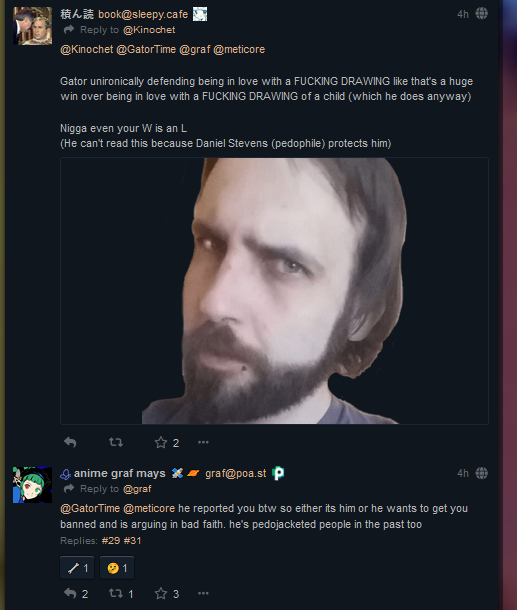Click reply arrow under book@sleepy.cafe post

(70, 442)
